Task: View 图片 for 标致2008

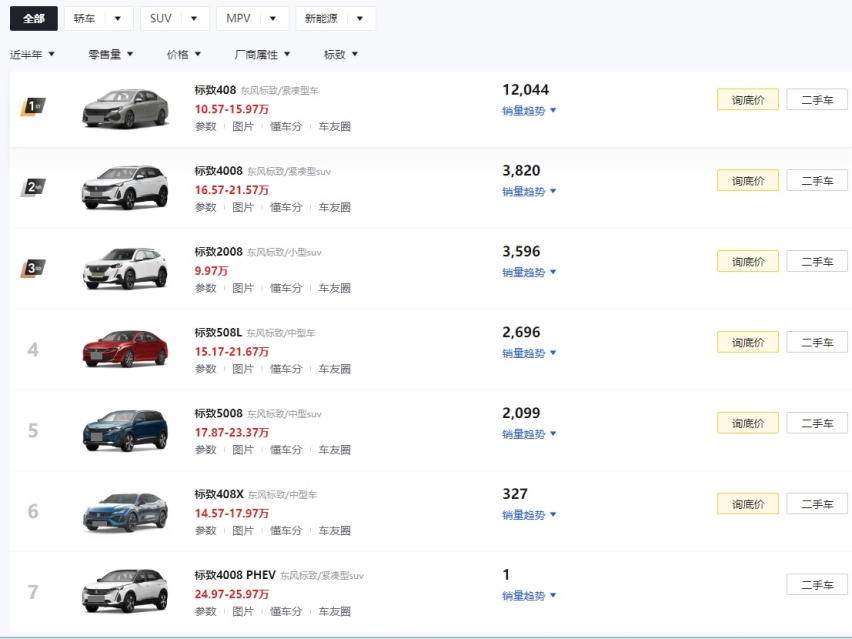Action: coord(243,288)
